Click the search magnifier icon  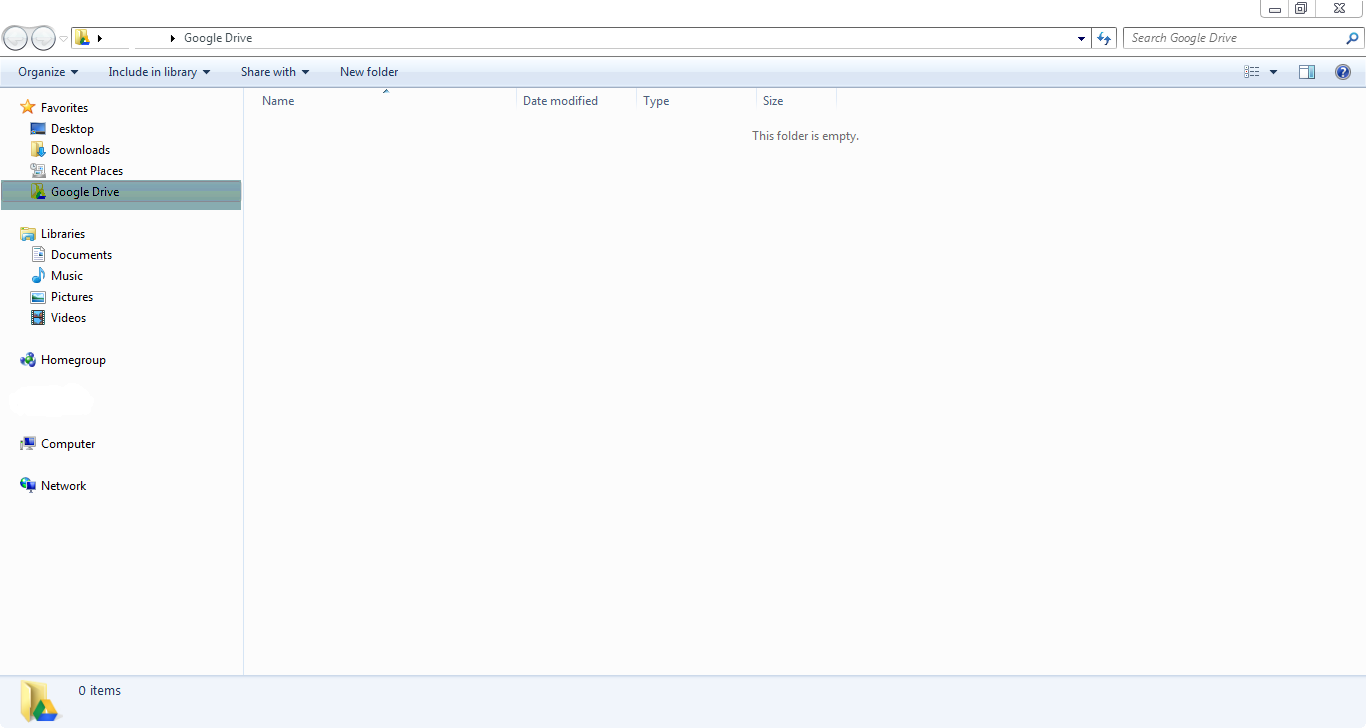click(1353, 38)
